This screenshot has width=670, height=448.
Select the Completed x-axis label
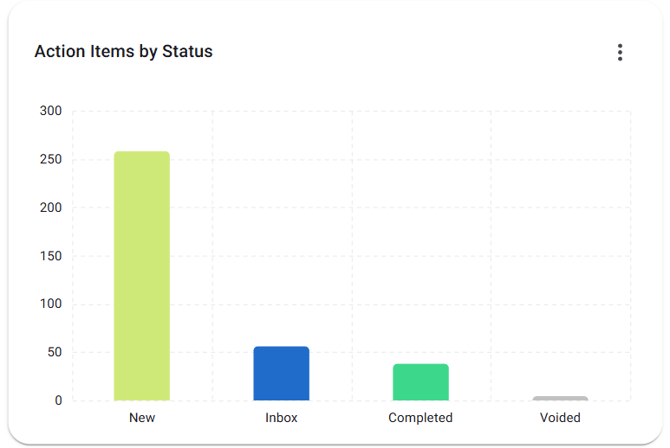(x=420, y=418)
